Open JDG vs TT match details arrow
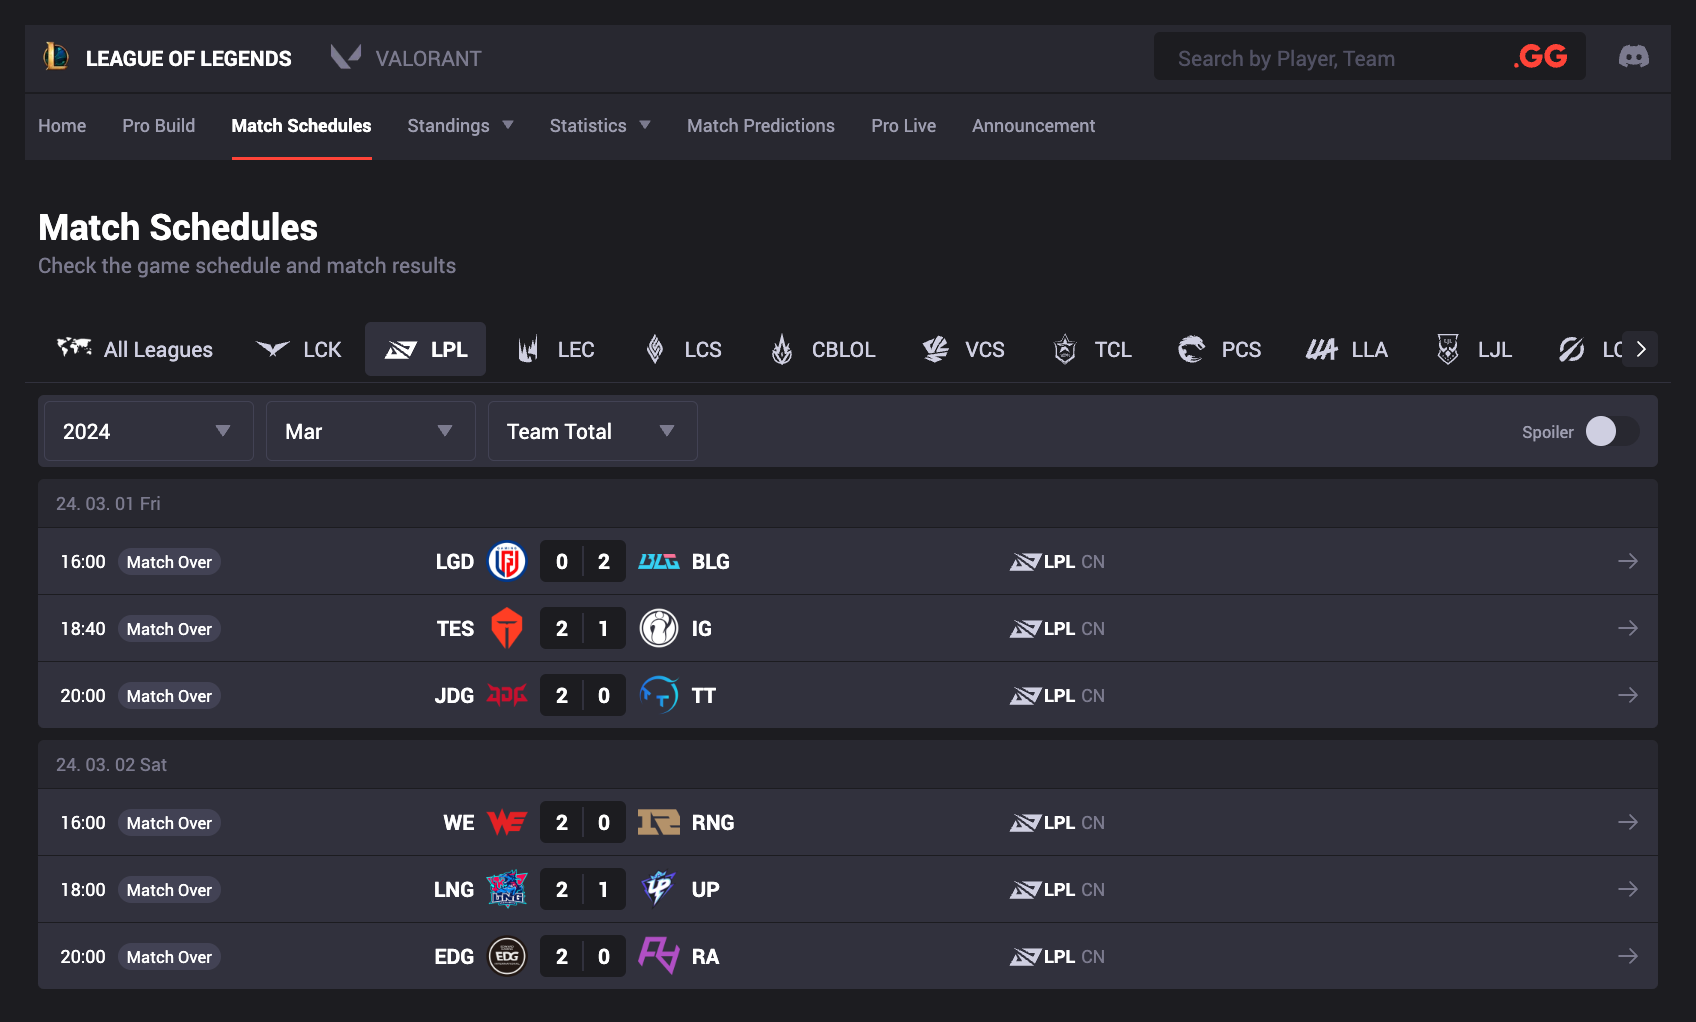The image size is (1696, 1022). 1628,695
